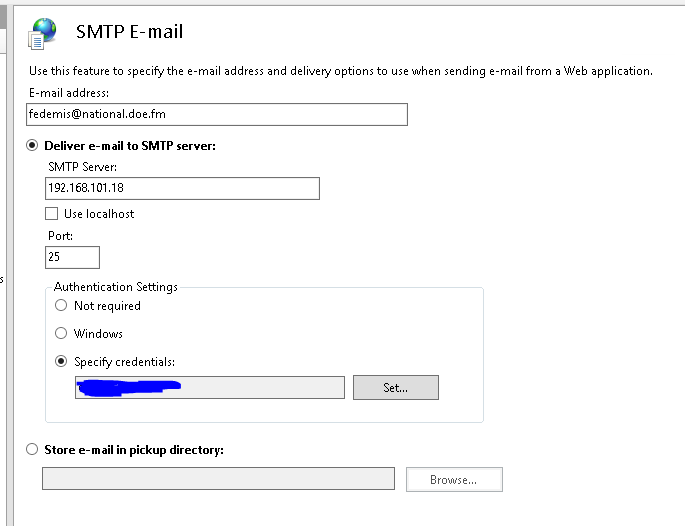
Task: Click the "E-mail address:" label
Action: (x=67, y=93)
